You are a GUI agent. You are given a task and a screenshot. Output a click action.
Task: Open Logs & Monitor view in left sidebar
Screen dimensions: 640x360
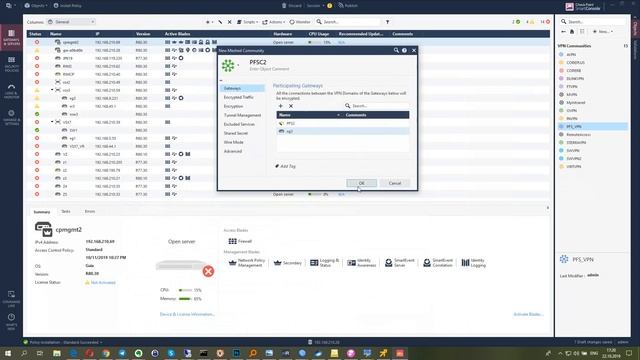(11, 91)
